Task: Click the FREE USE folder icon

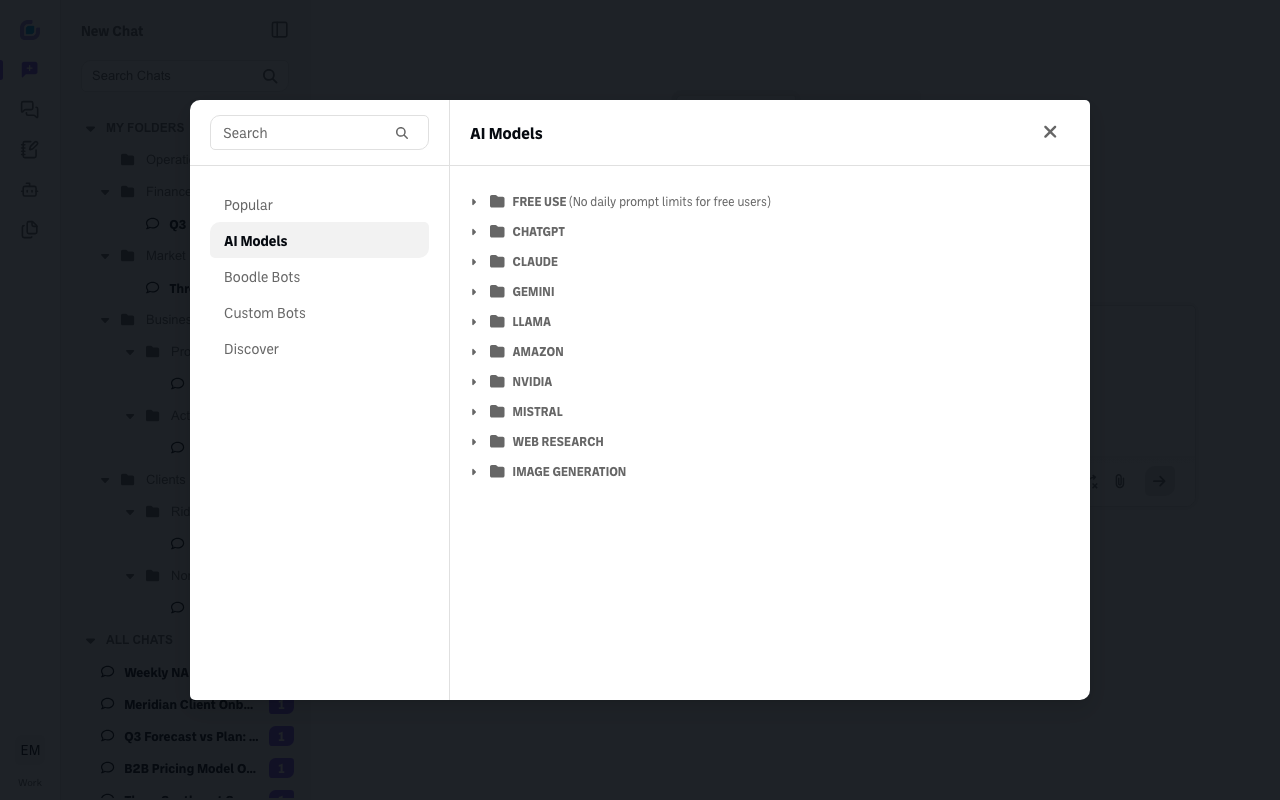Action: point(497,201)
